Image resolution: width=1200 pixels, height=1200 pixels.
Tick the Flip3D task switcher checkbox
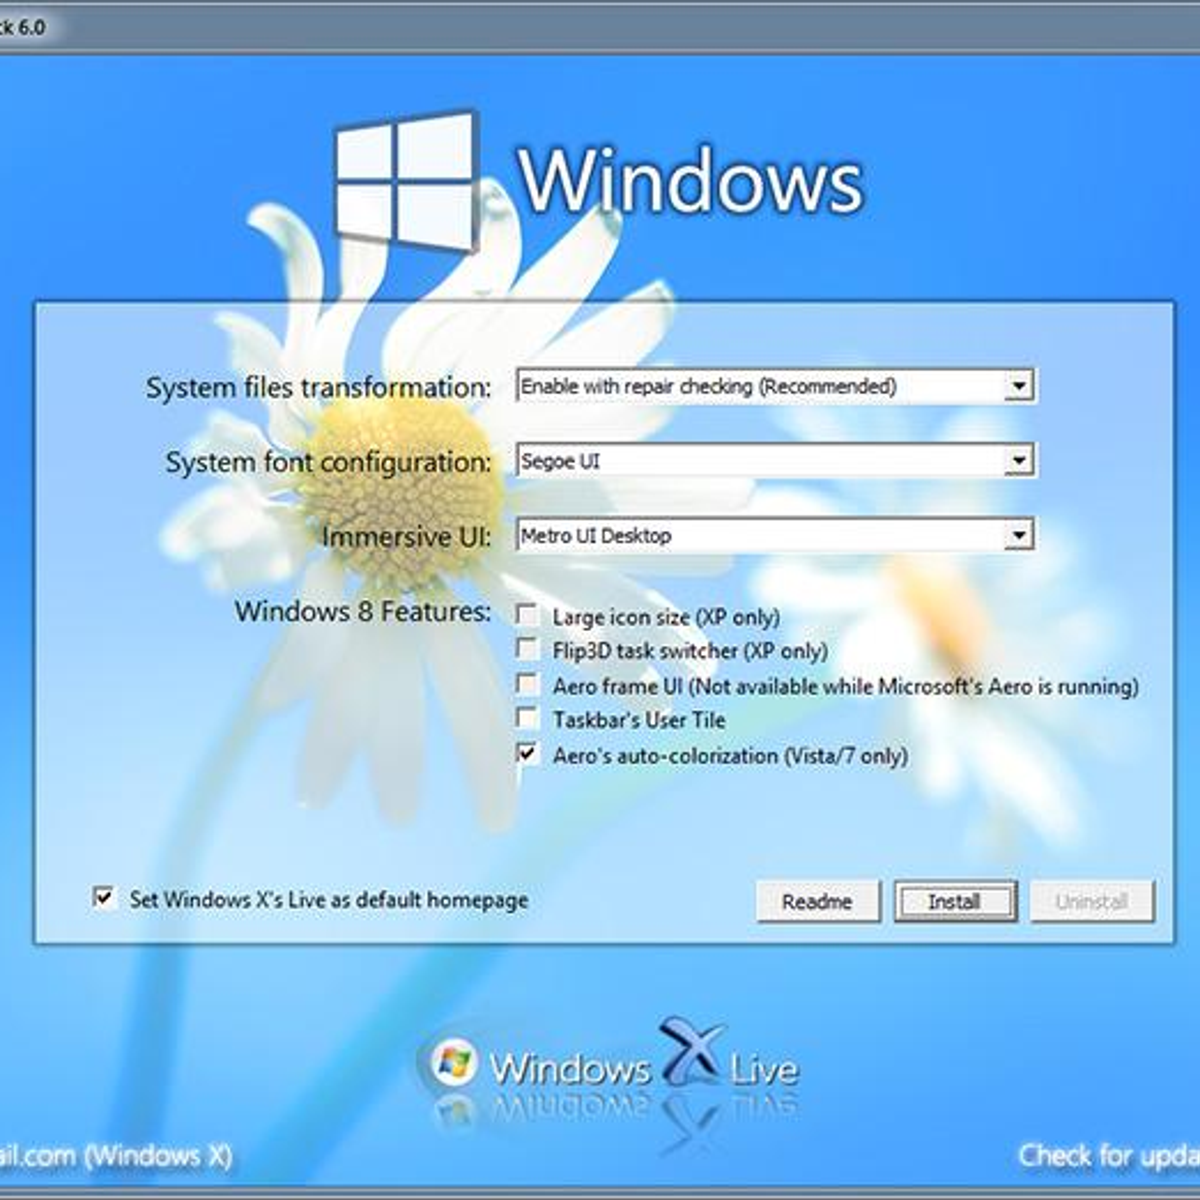(527, 650)
